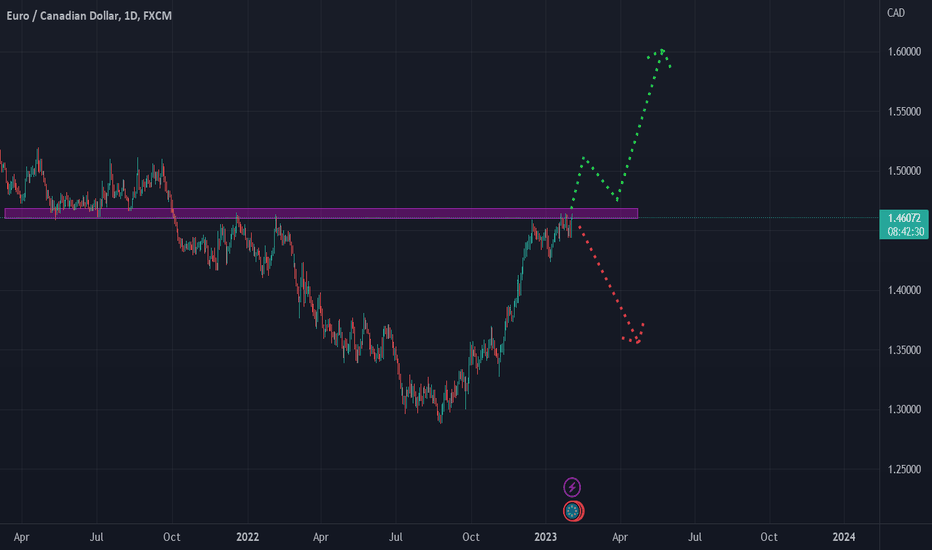Click the 1.40000 price axis label
Screen dimensions: 932x550
pyautogui.click(x=904, y=290)
